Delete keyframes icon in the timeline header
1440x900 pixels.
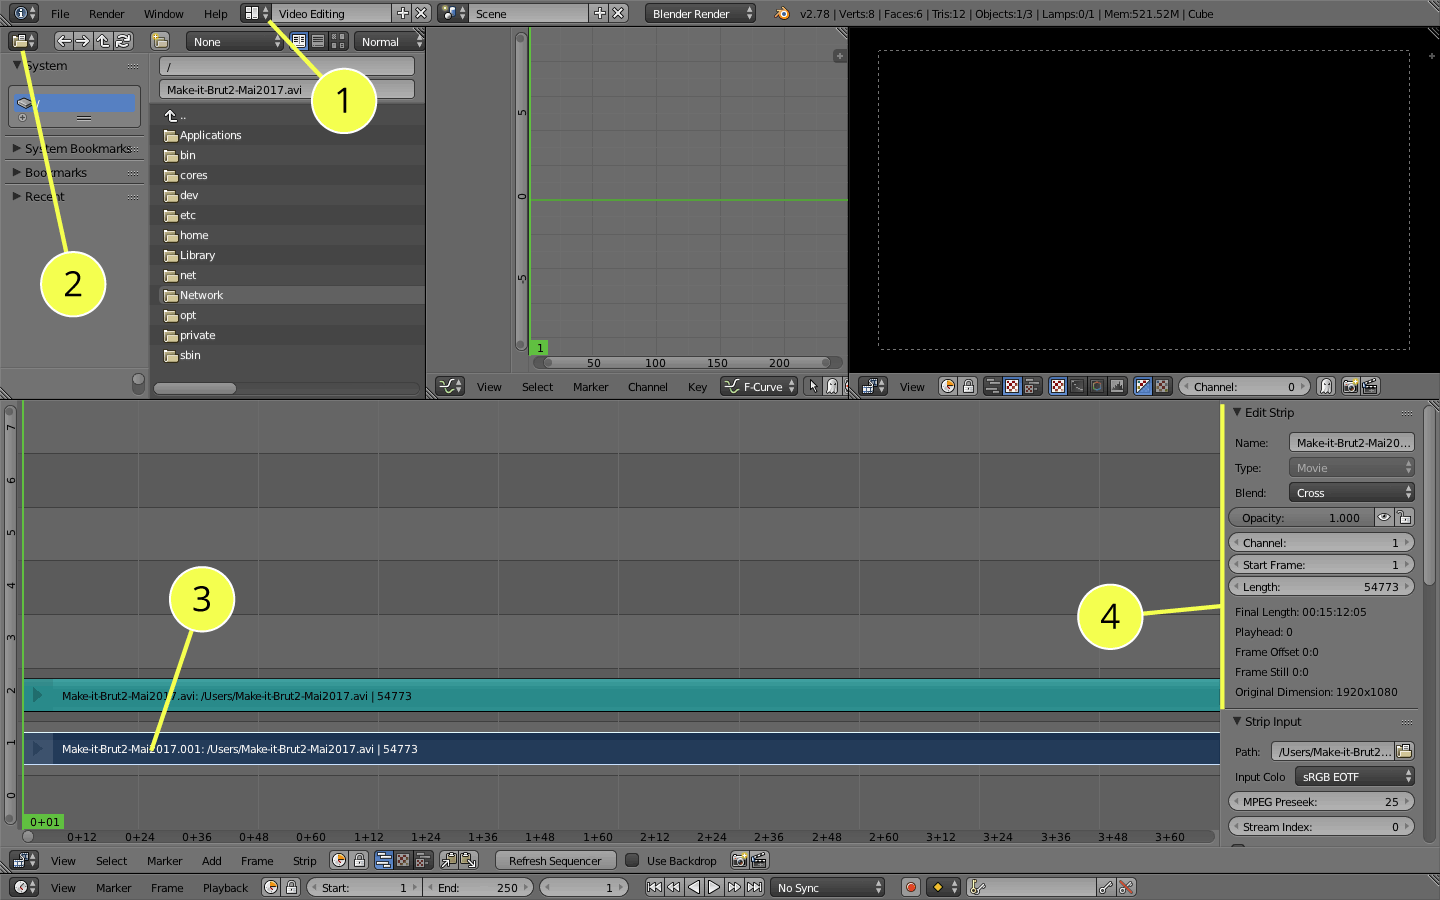pyautogui.click(x=1126, y=887)
